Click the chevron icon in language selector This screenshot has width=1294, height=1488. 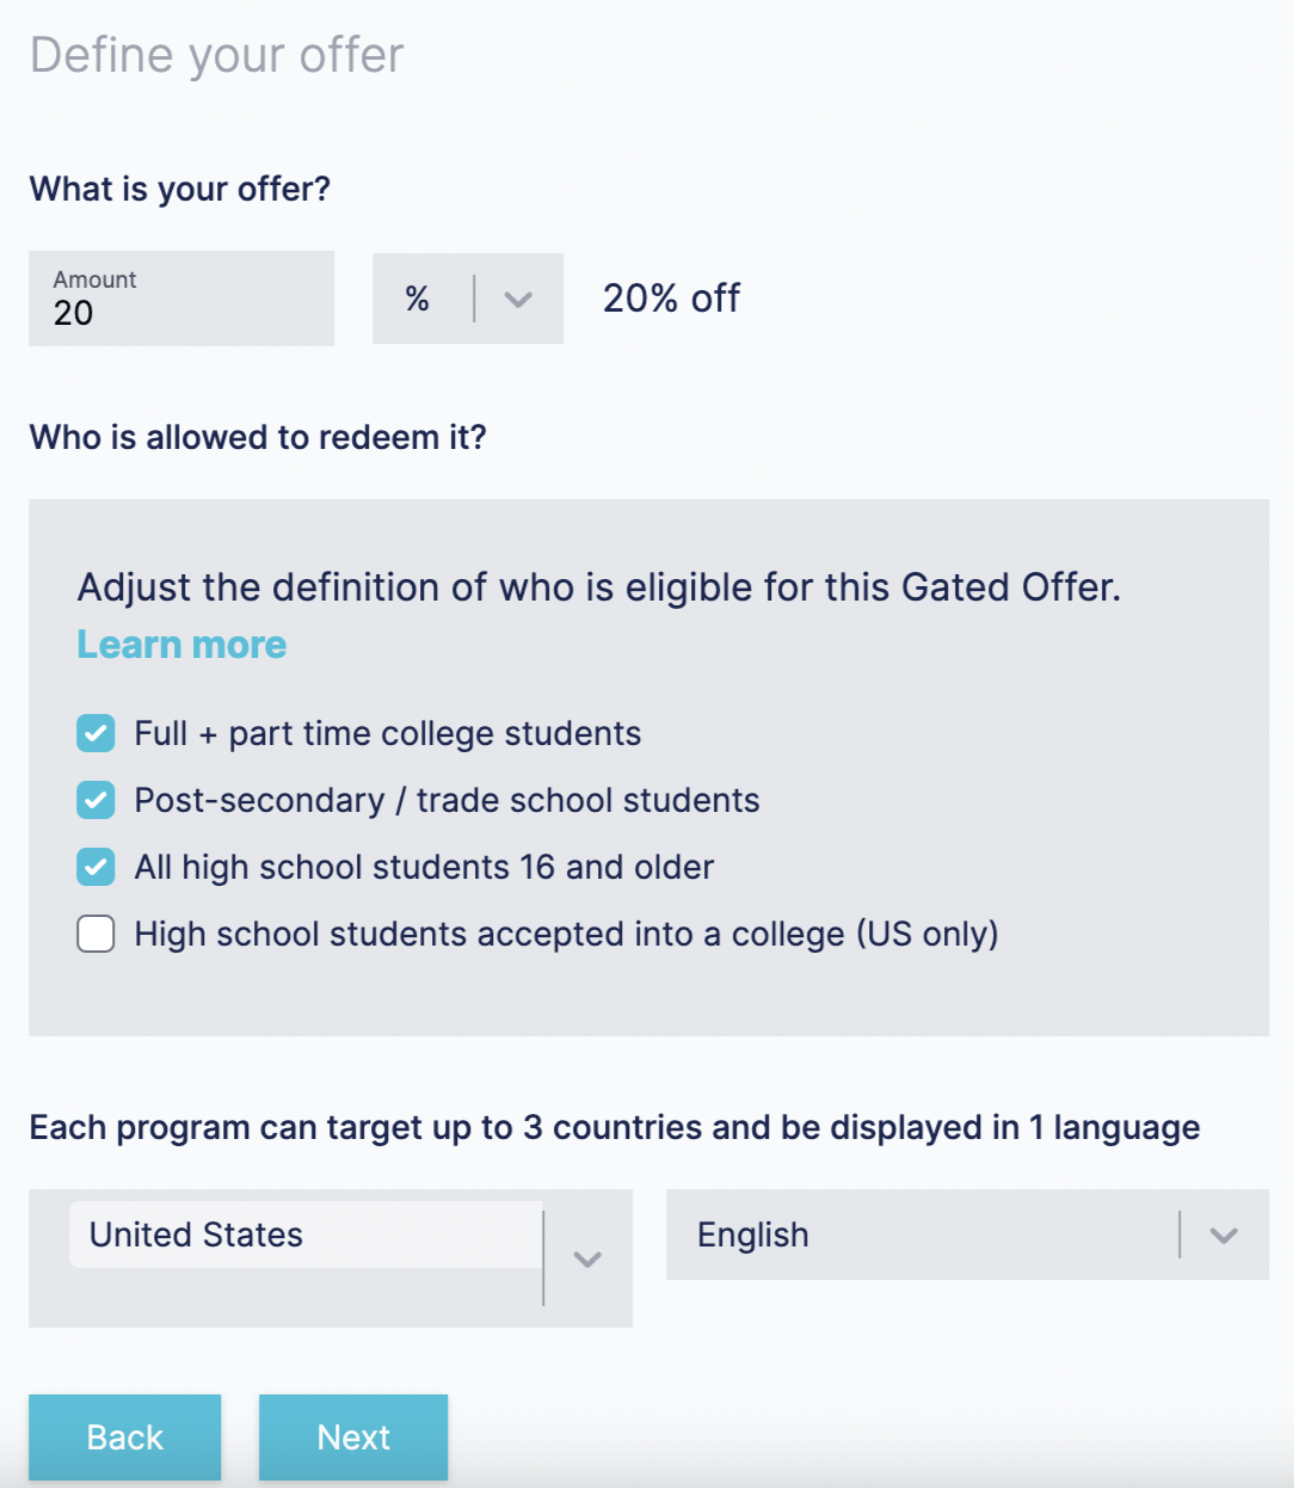1223,1235
